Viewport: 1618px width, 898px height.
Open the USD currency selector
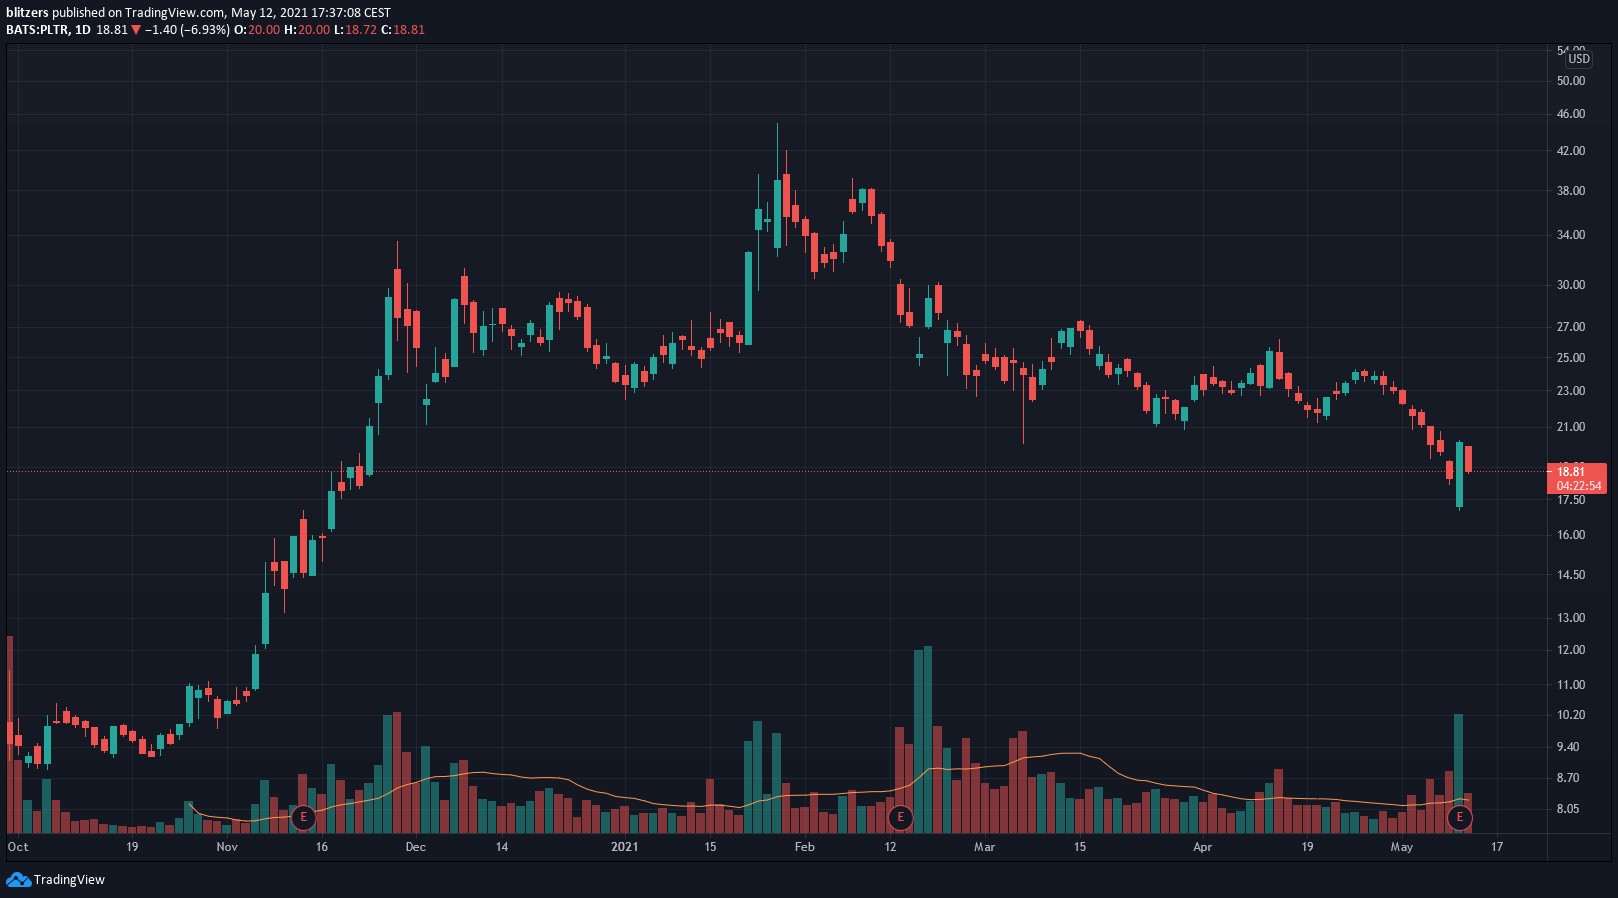click(1579, 59)
